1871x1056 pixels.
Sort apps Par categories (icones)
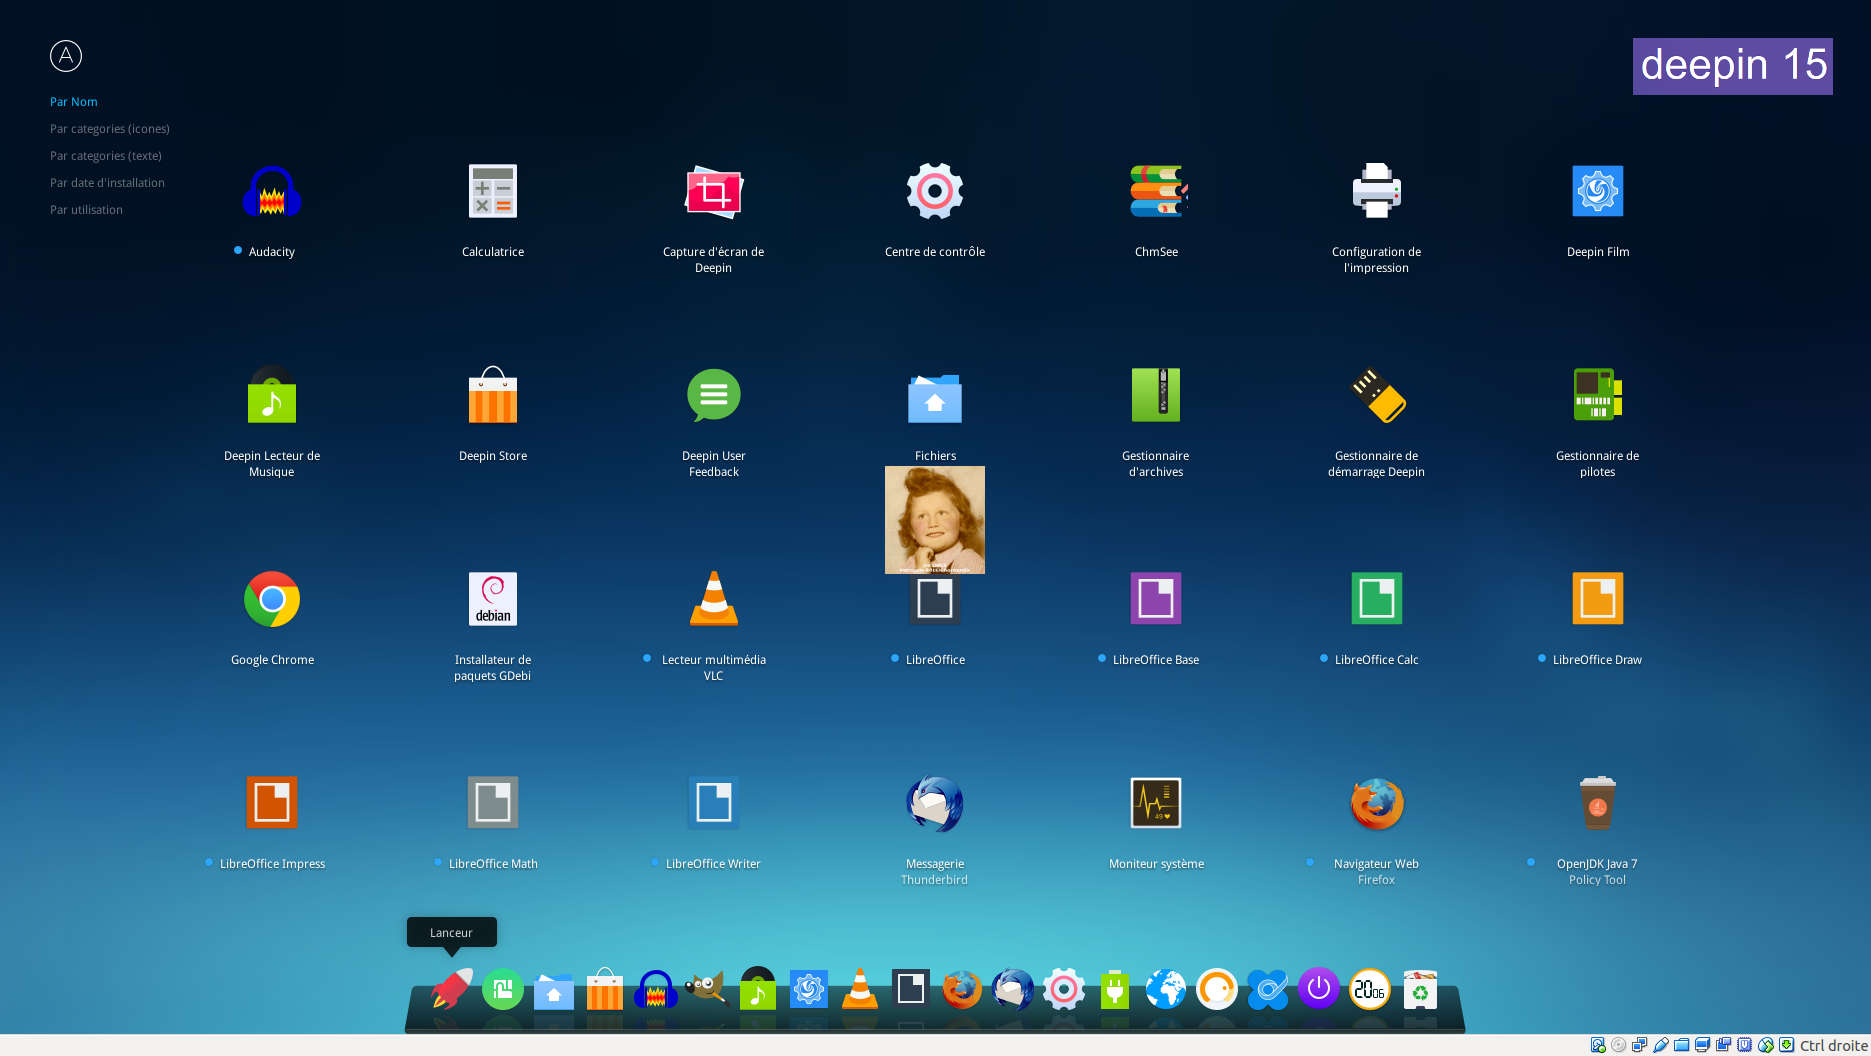click(110, 129)
